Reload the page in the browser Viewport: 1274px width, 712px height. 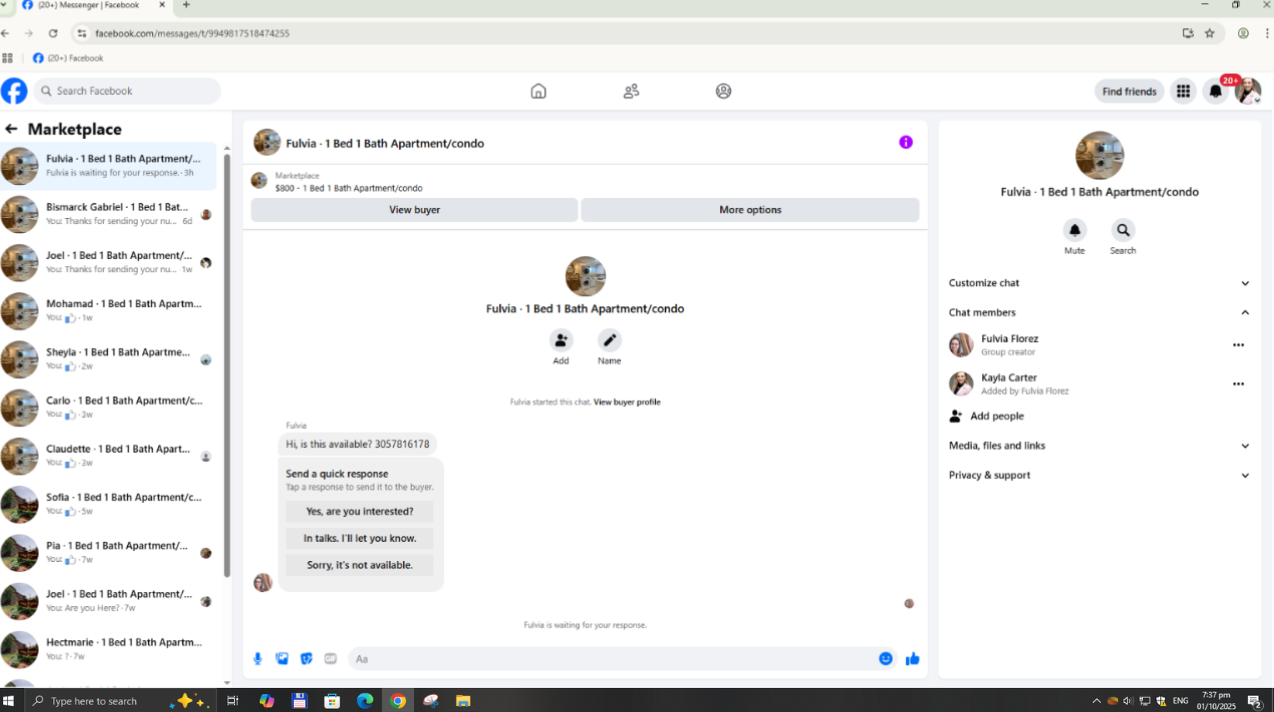(x=53, y=33)
